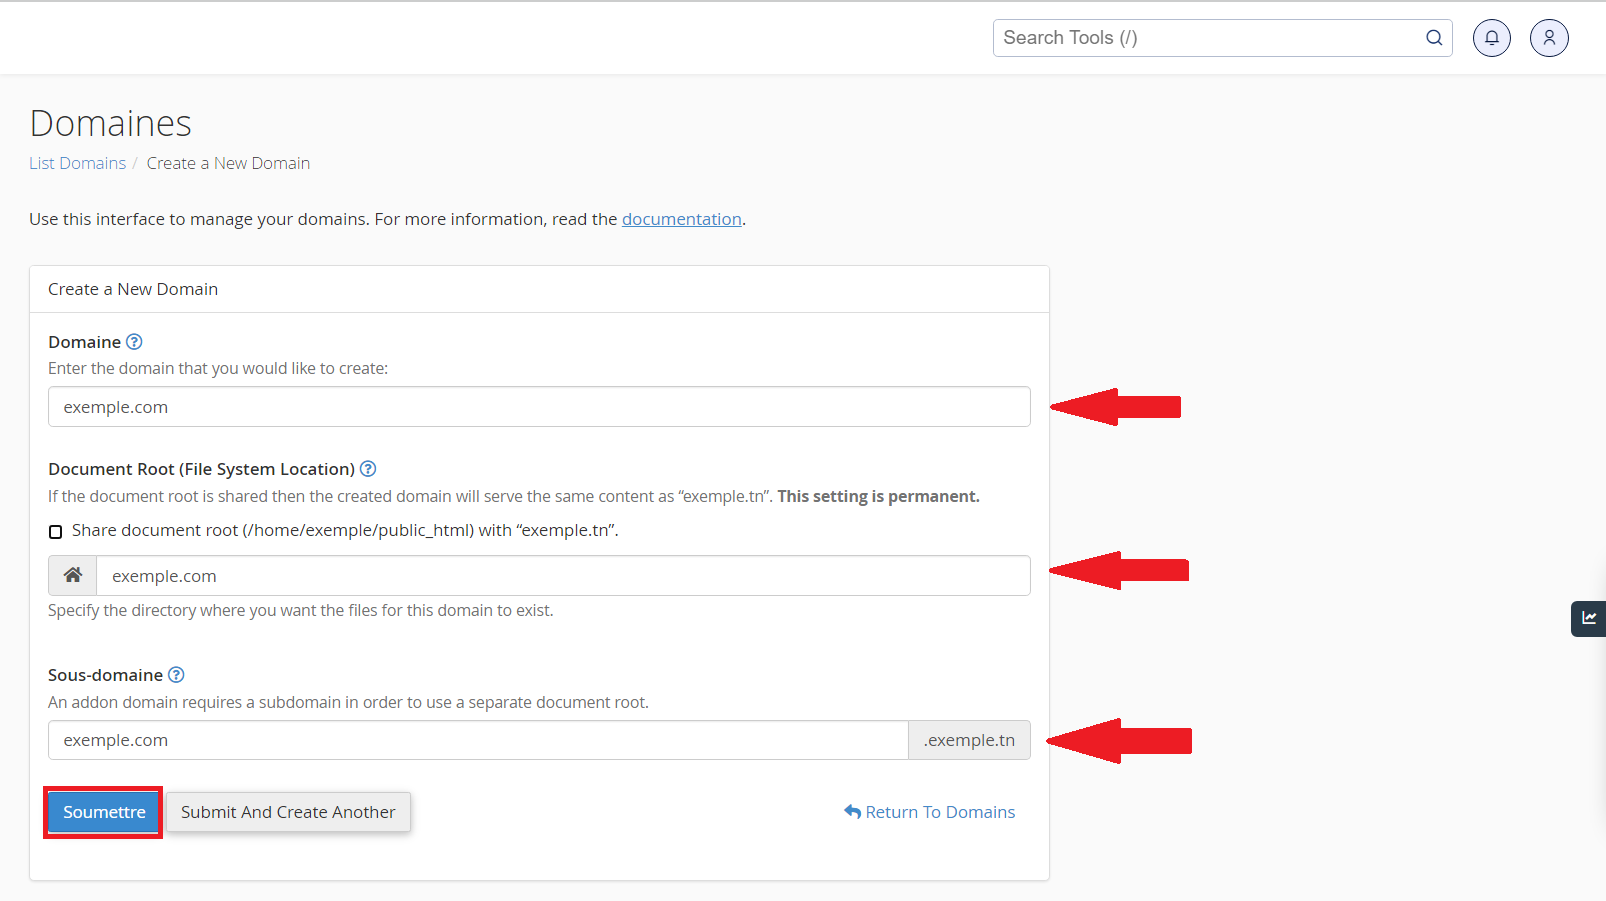Click the Create a New Domain breadcrumb
Image resolution: width=1606 pixels, height=901 pixels.
(x=228, y=163)
